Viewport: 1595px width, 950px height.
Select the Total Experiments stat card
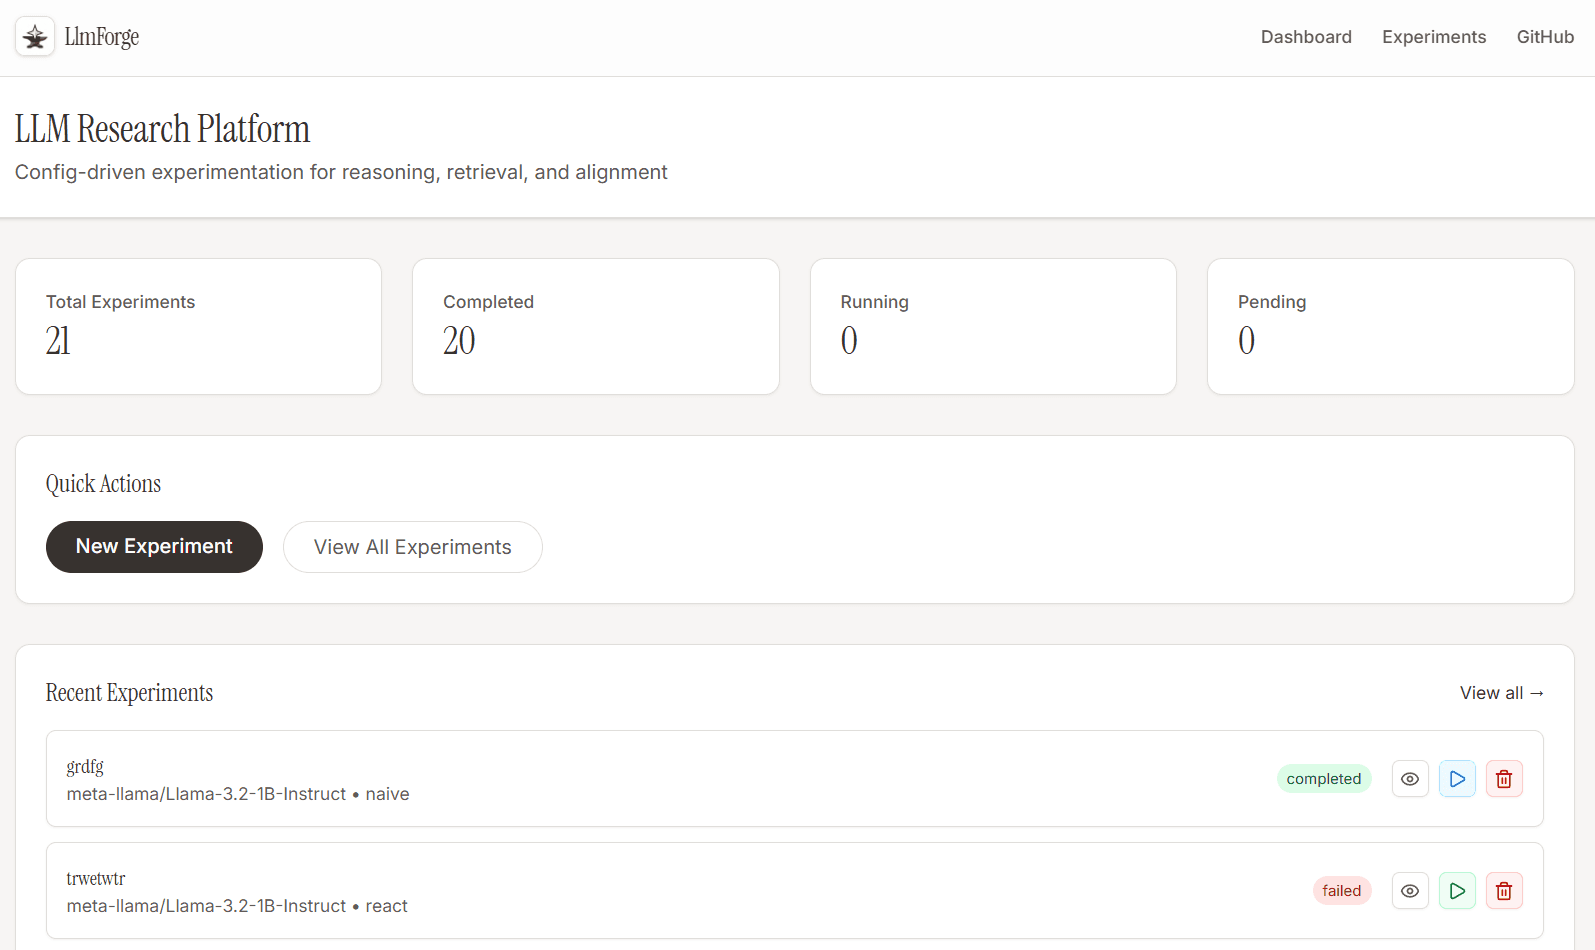[x=198, y=327]
